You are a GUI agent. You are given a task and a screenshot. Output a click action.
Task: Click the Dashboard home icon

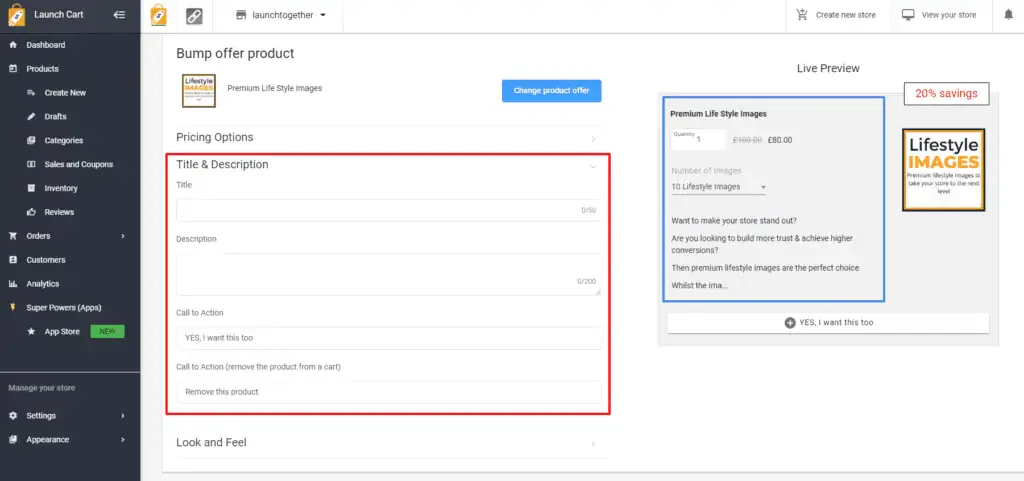(x=13, y=45)
